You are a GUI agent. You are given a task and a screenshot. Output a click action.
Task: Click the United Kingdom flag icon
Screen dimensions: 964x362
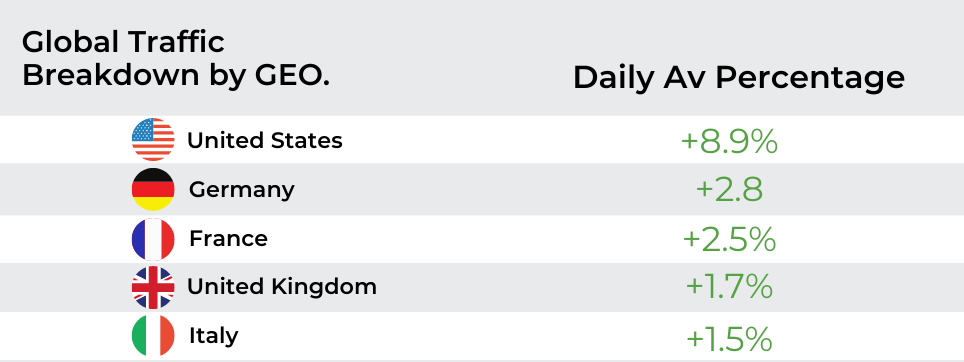pyautogui.click(x=153, y=287)
